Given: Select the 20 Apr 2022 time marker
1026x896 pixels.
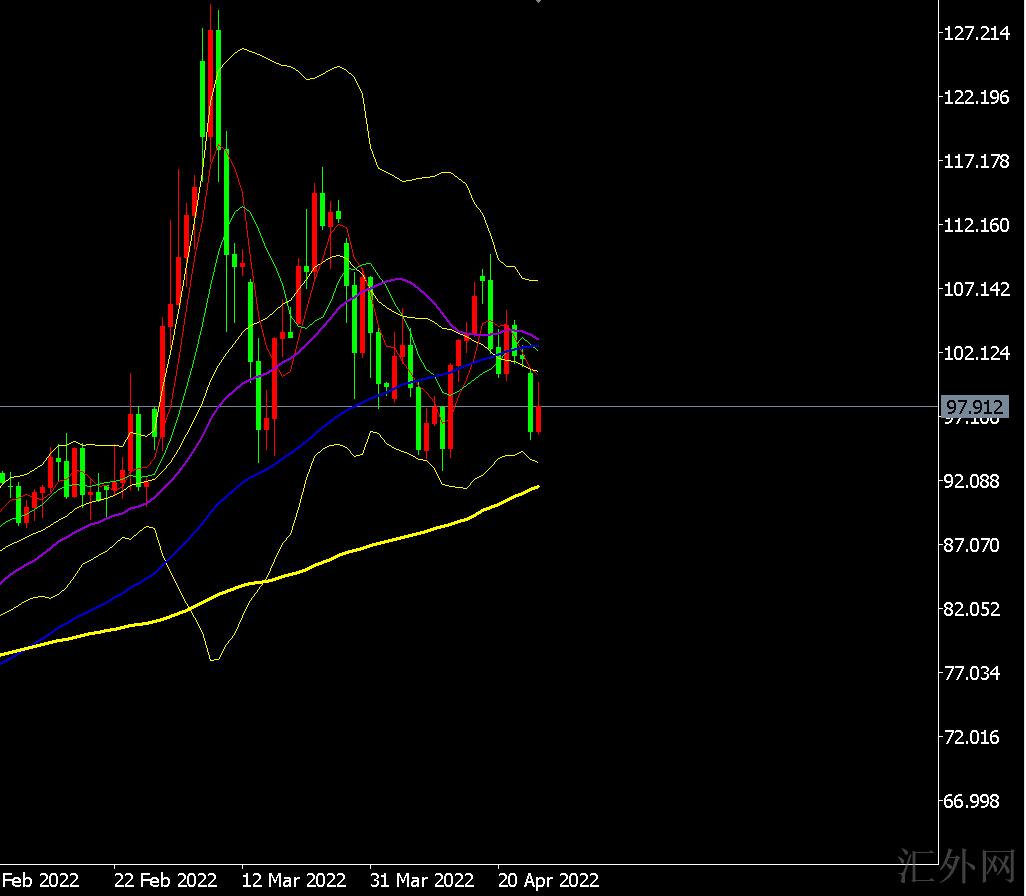Looking at the screenshot, I should pos(549,880).
